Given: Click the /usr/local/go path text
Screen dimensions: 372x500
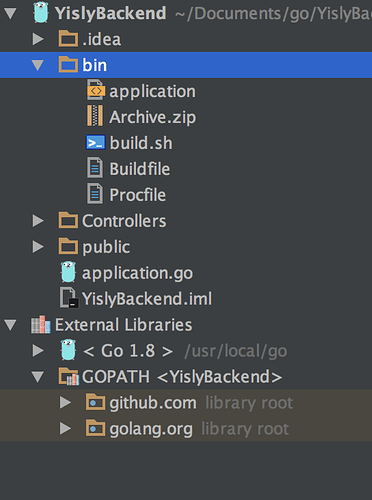Looking at the screenshot, I should pyautogui.click(x=236, y=351).
